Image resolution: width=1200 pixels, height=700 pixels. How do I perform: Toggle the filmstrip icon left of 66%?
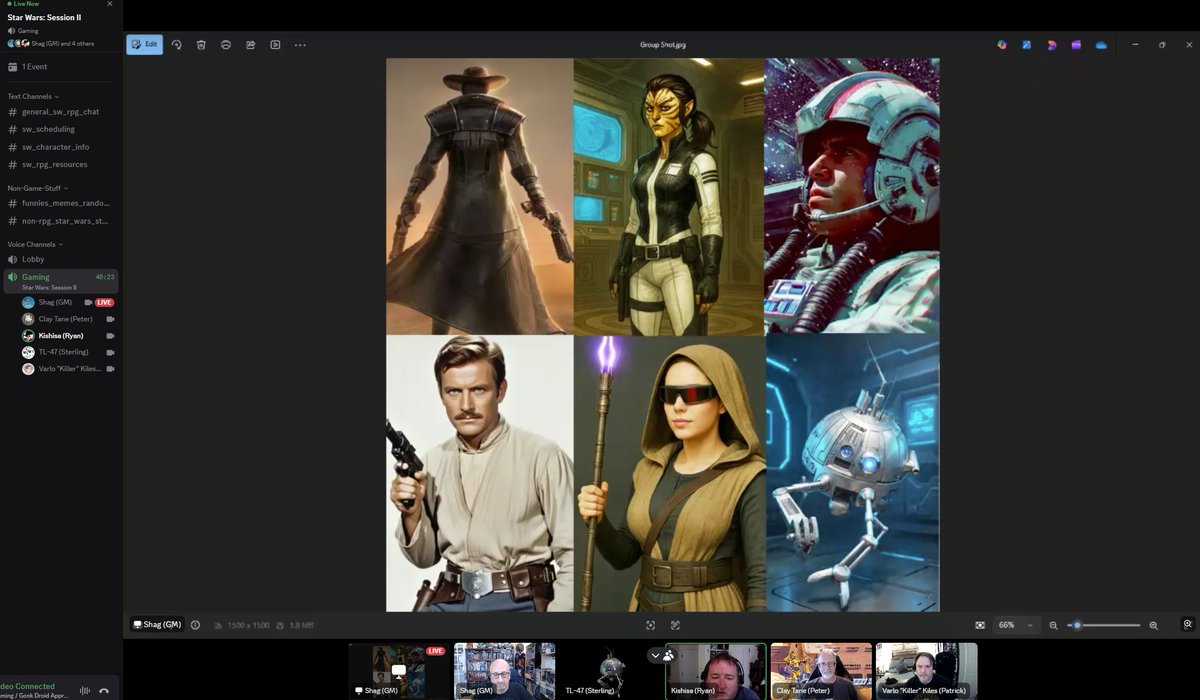(x=980, y=625)
